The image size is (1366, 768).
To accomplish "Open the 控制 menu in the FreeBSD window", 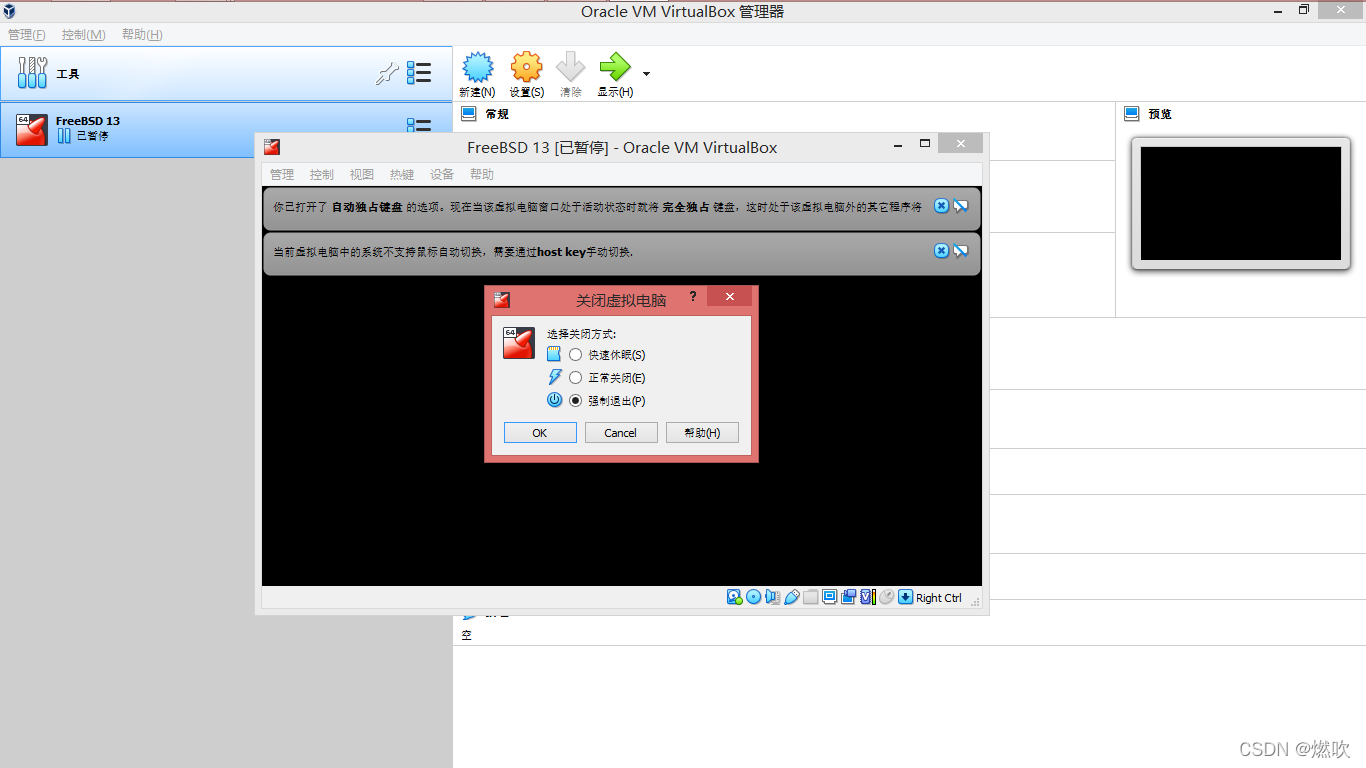I will click(x=322, y=174).
